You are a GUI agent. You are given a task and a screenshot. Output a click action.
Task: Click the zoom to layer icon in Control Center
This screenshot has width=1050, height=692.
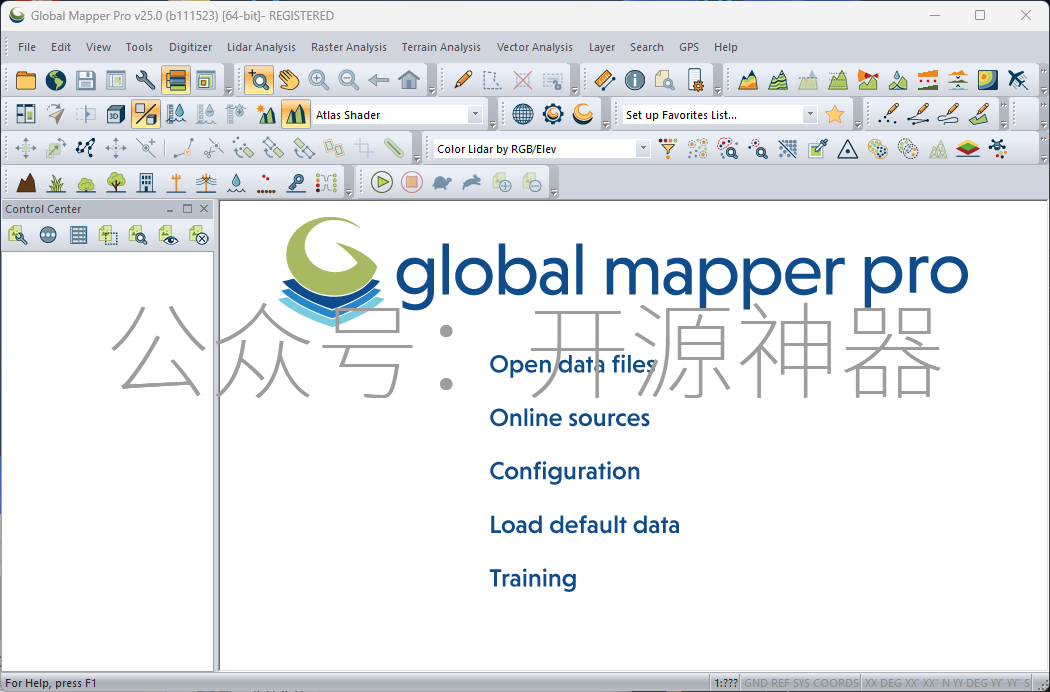click(139, 235)
